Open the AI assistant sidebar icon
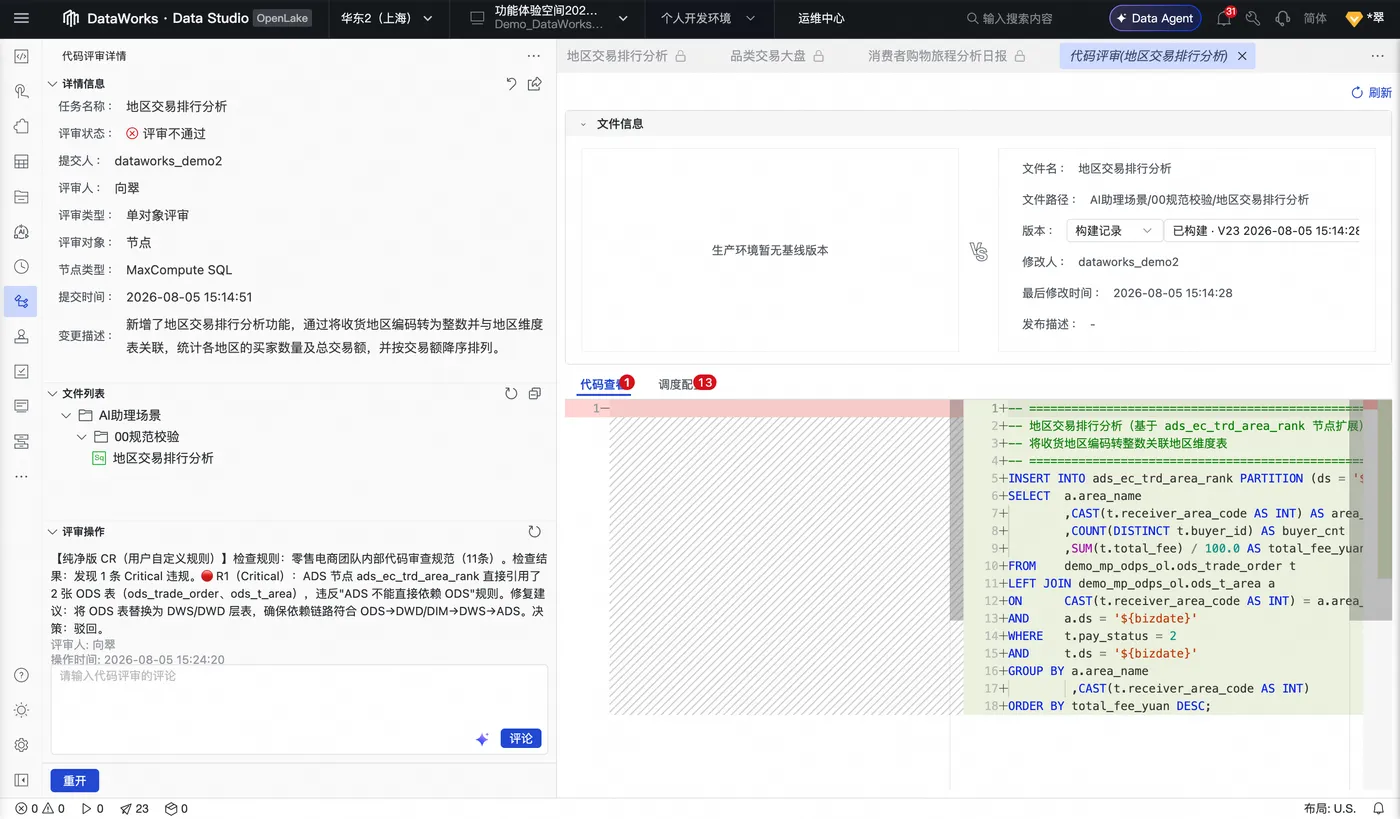 click(21, 232)
